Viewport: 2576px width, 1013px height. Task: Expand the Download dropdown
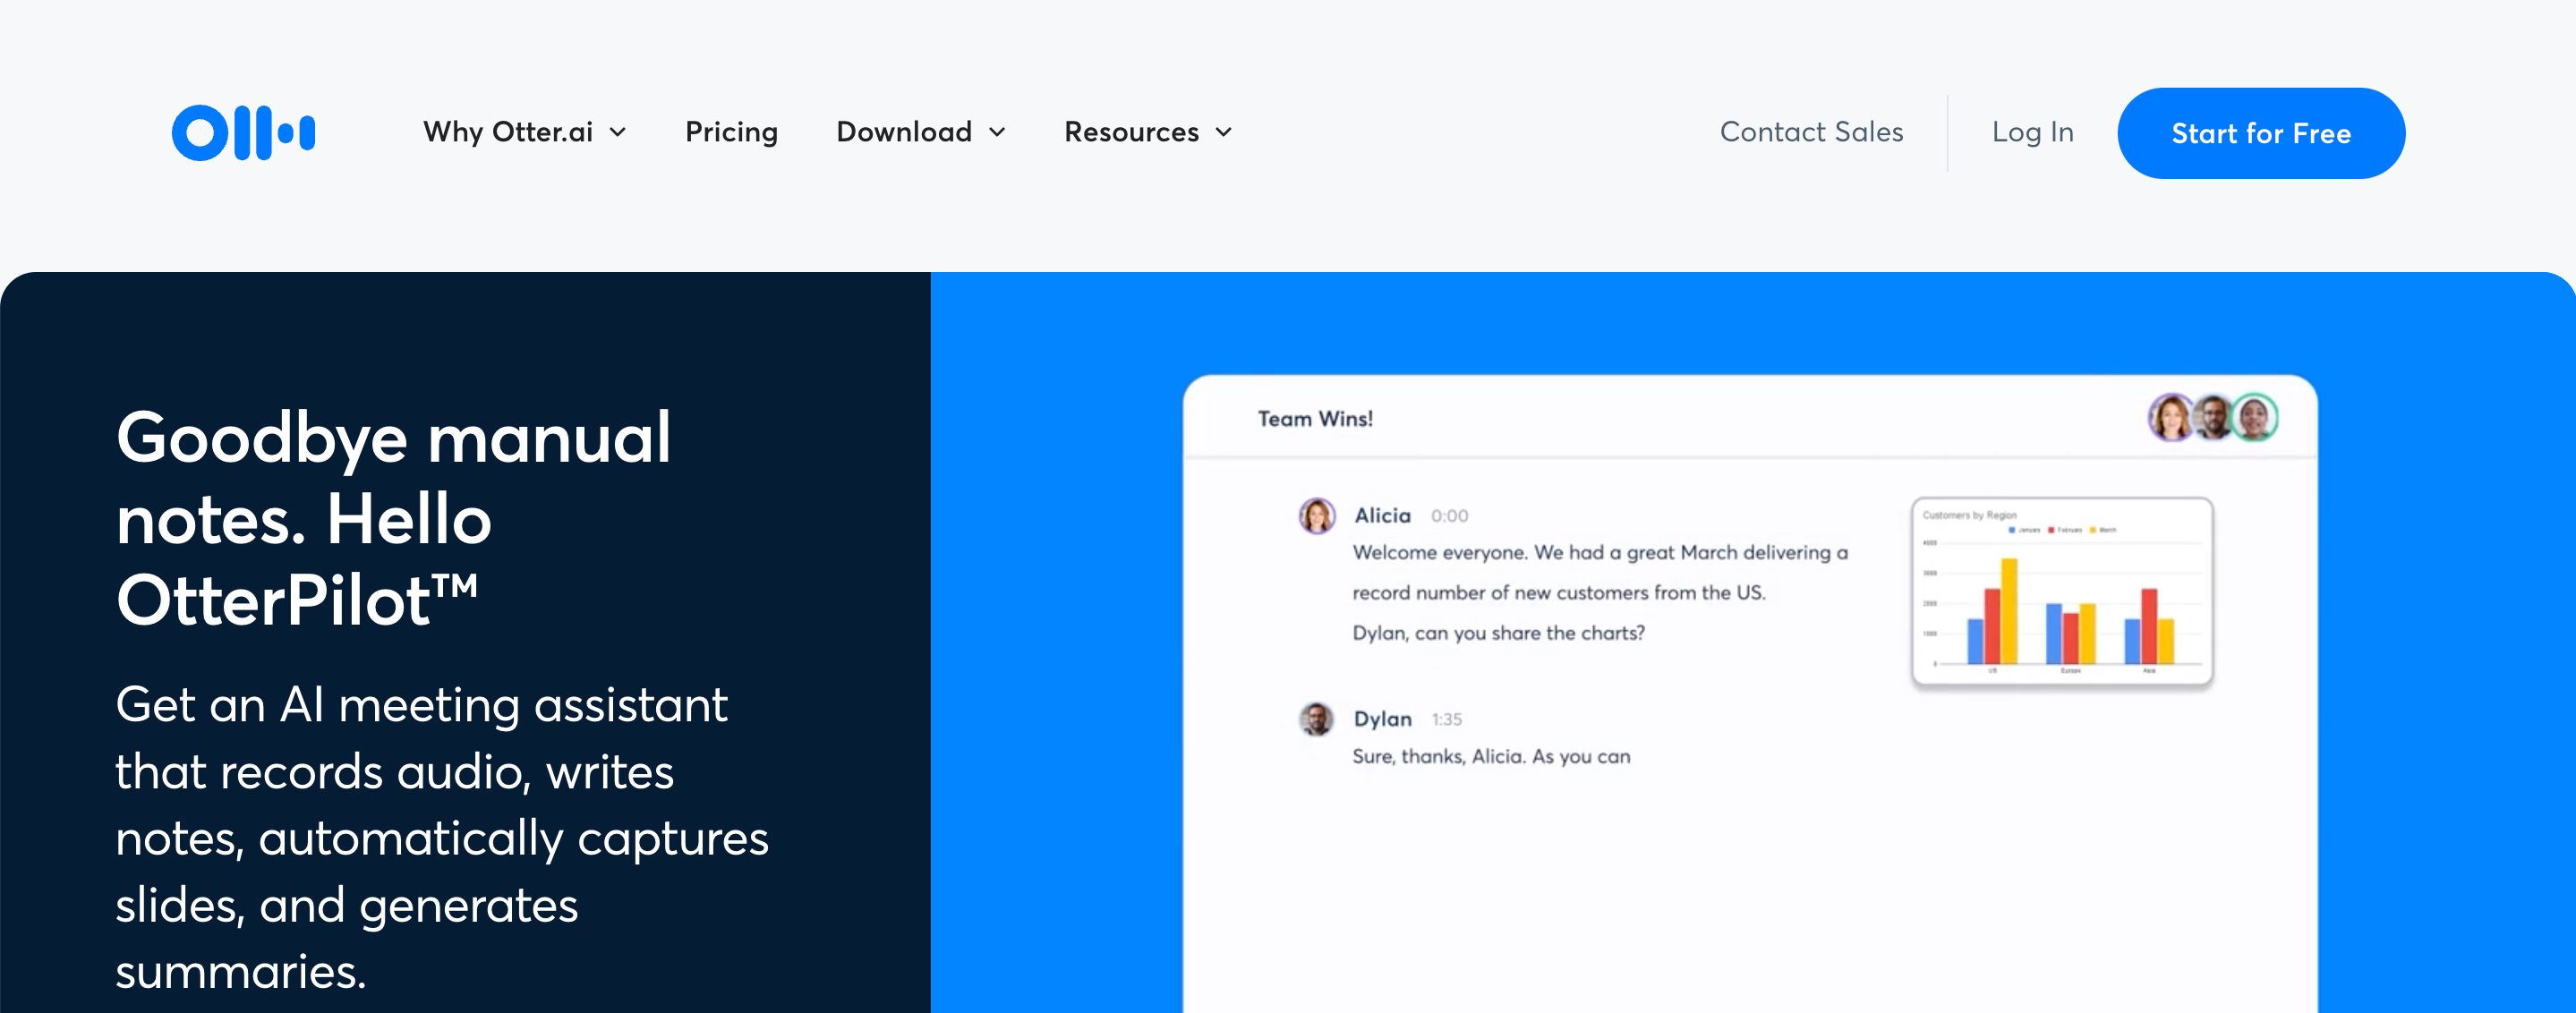(921, 132)
